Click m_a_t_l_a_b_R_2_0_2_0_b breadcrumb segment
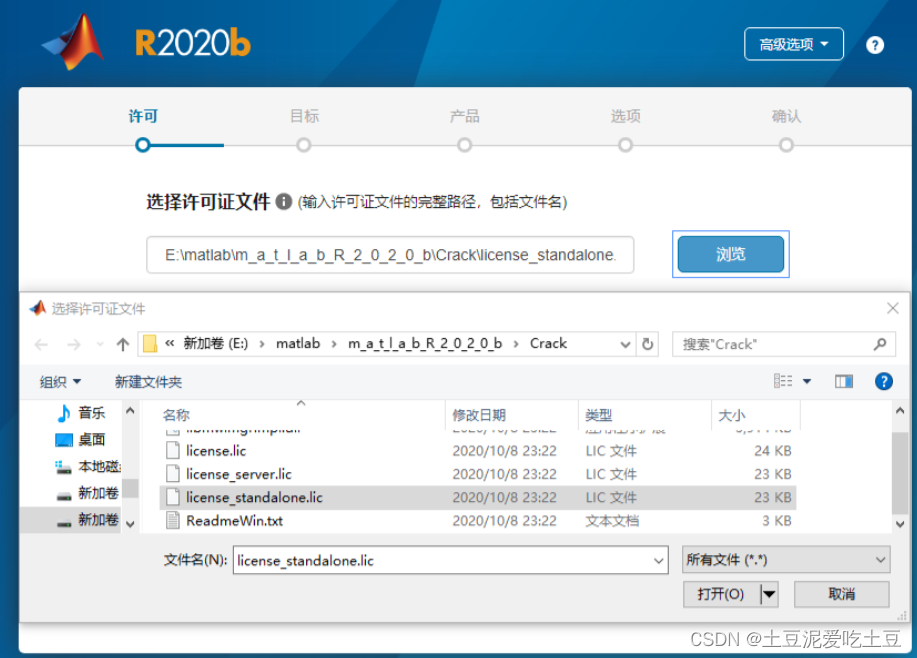The width and height of the screenshot is (917, 658). tap(425, 343)
